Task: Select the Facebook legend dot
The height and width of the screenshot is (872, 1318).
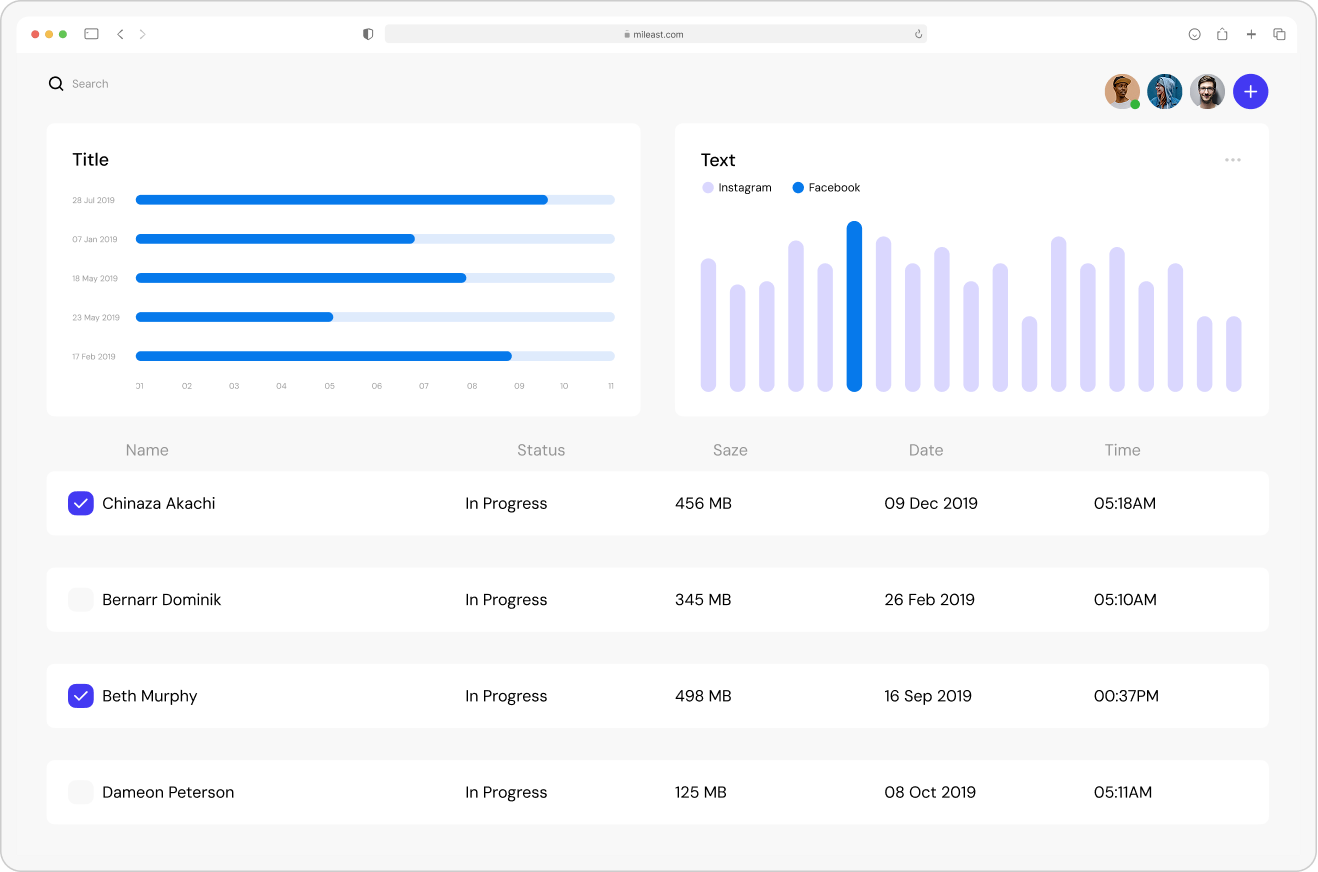Action: tap(797, 187)
